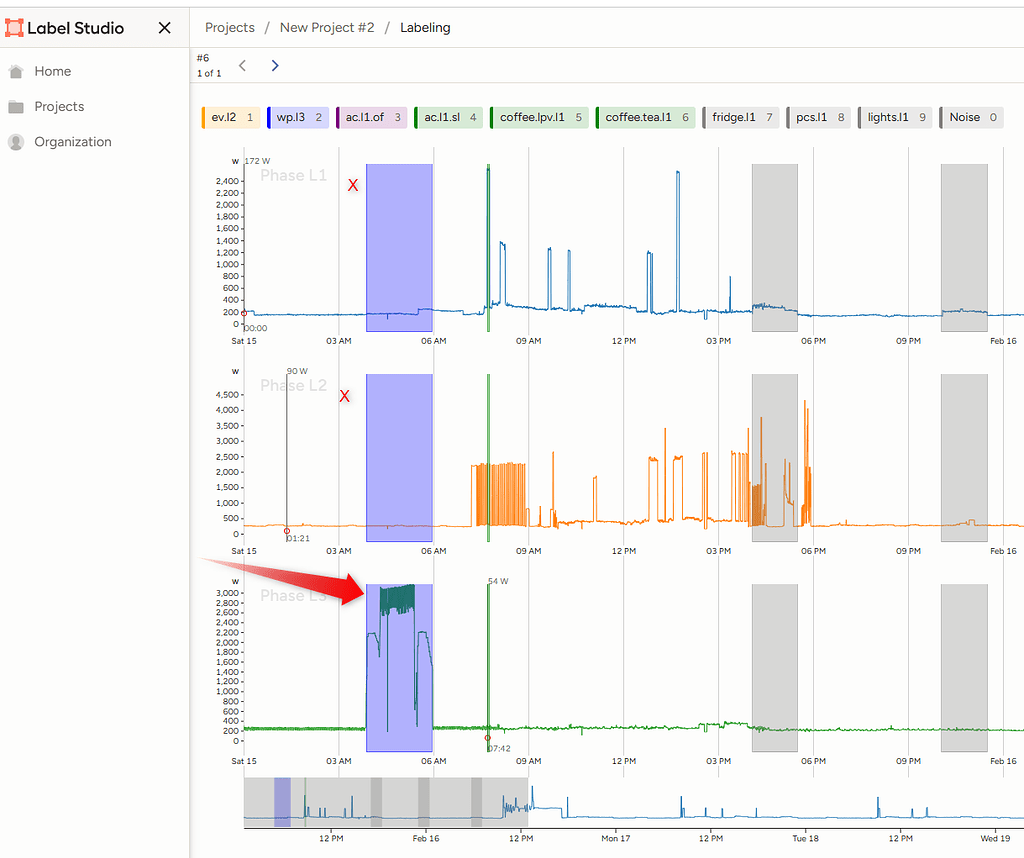Activate the coffee.tea.l1 label
This screenshot has height=858, width=1024.
(x=644, y=117)
